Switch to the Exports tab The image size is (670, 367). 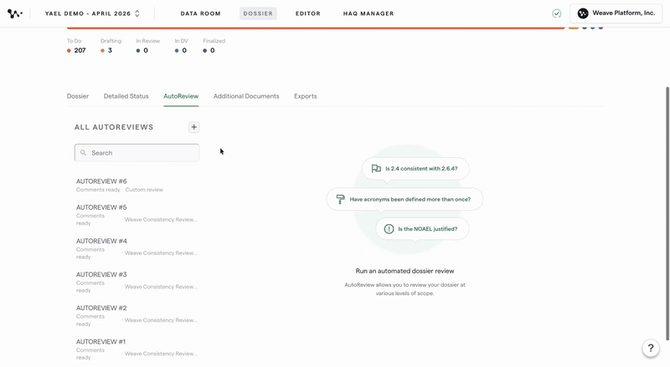(306, 96)
